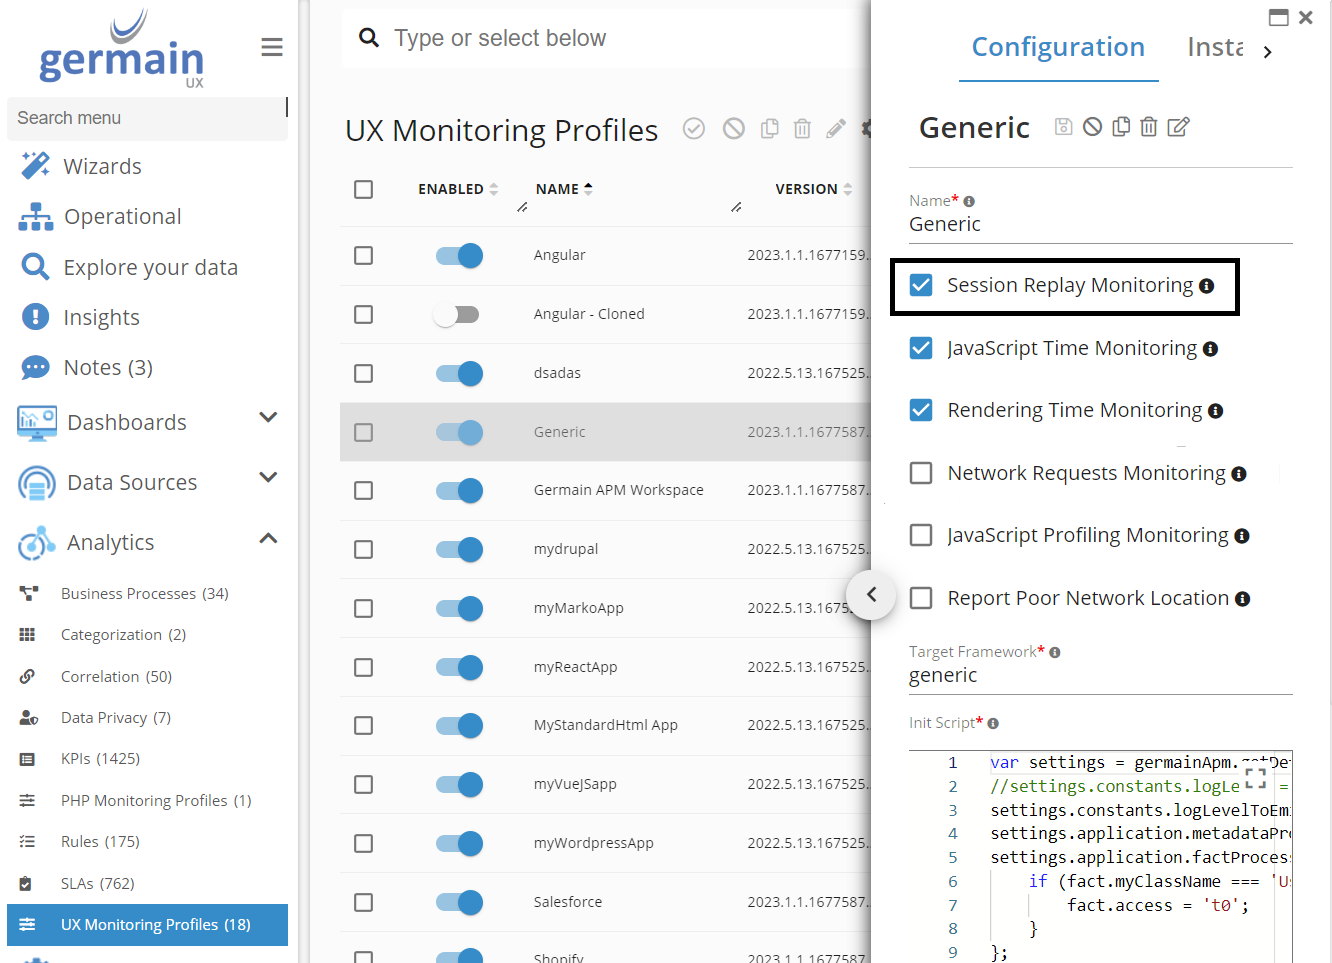Click the save icon next to Generic title
The image size is (1332, 963).
(x=1064, y=127)
